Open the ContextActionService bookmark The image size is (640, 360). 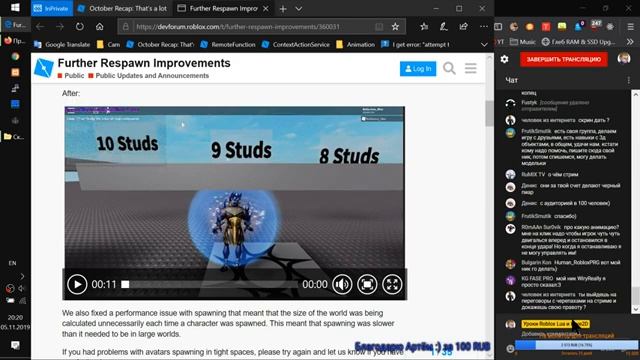click(x=296, y=44)
